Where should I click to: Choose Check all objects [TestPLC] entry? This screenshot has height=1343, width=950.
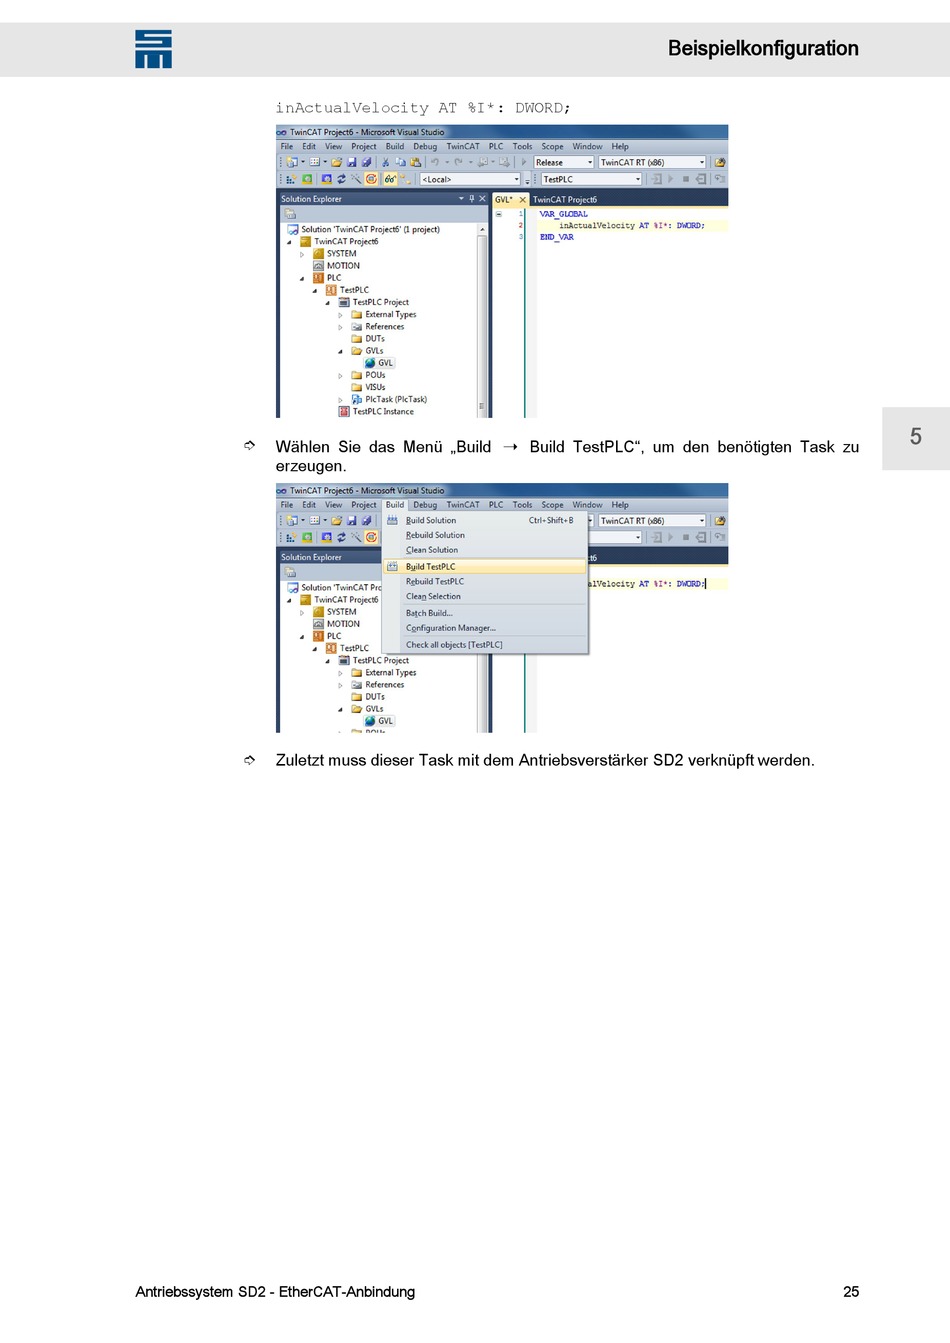pyautogui.click(x=485, y=645)
